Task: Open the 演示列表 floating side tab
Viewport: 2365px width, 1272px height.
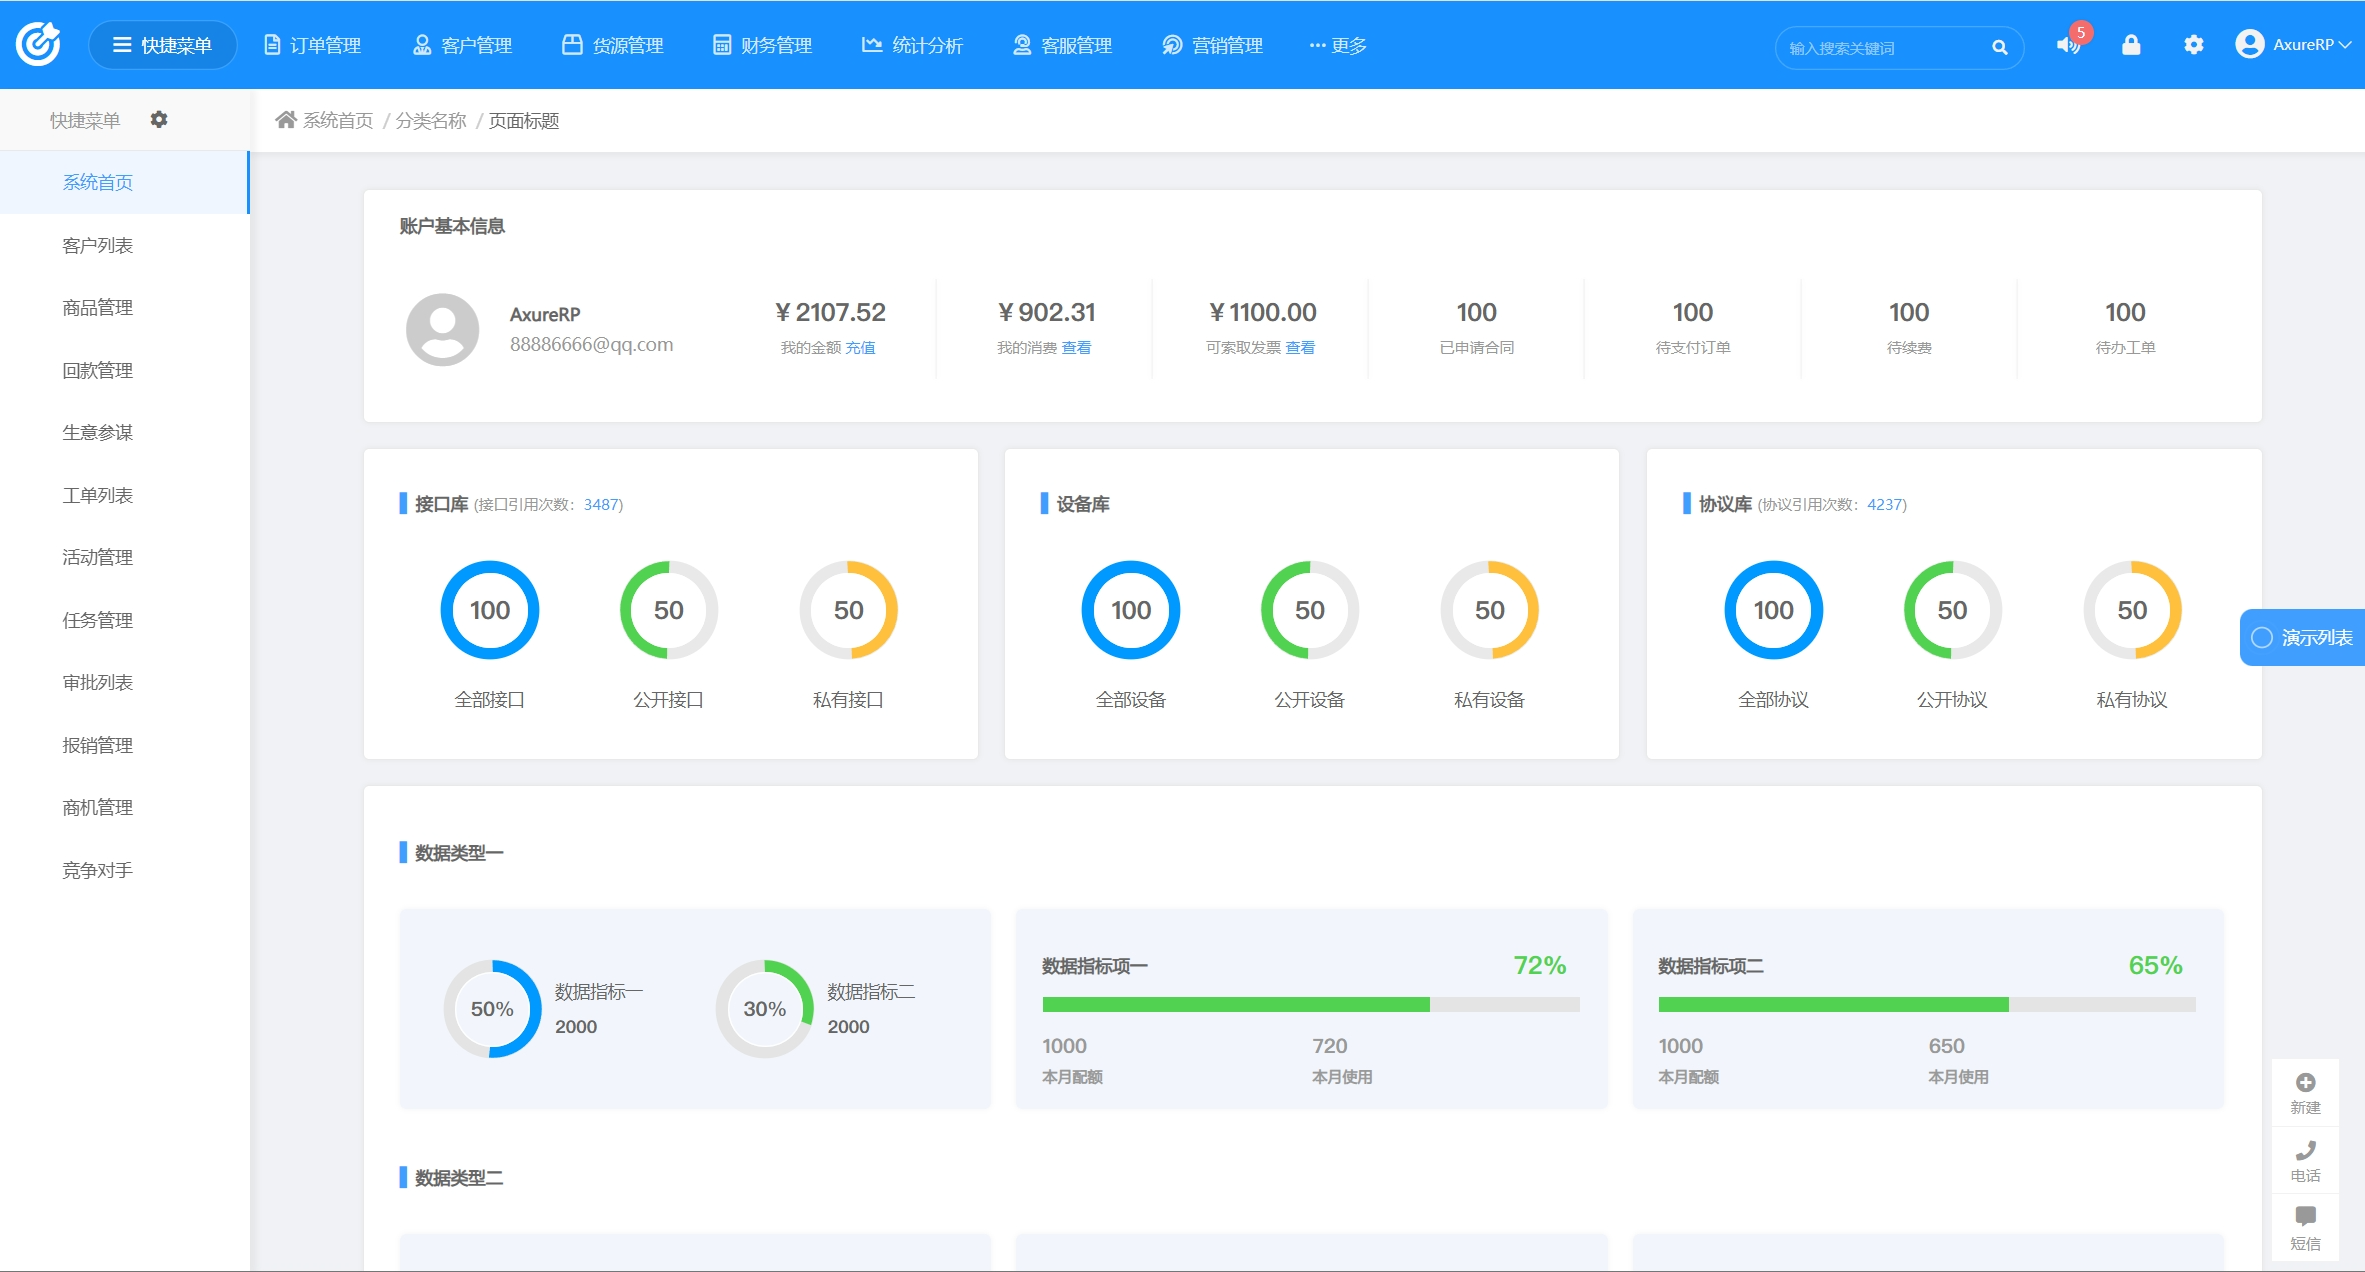Action: tap(2302, 637)
